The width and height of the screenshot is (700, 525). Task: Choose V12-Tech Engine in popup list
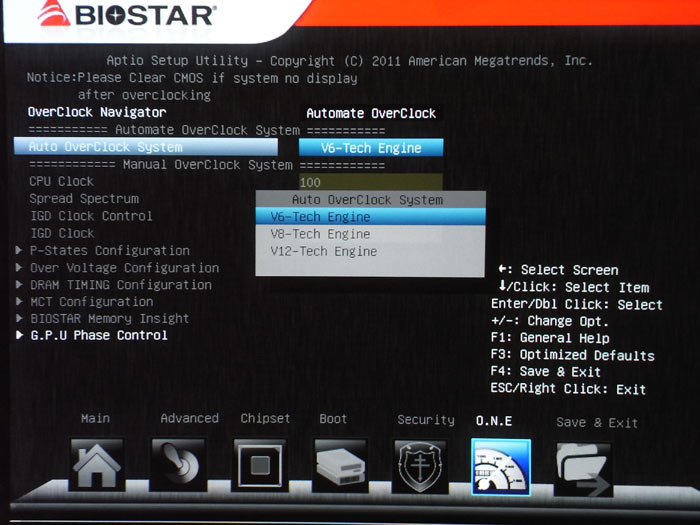pyautogui.click(x=370, y=251)
